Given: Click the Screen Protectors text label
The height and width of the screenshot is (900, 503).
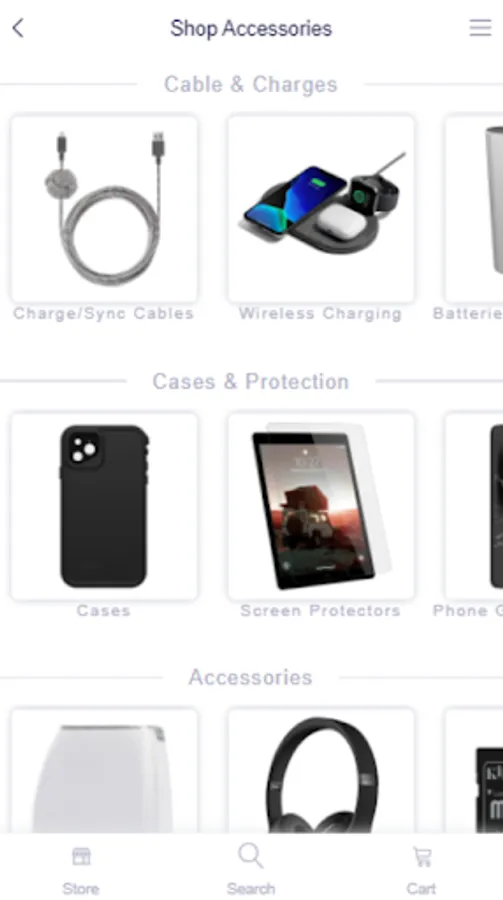Looking at the screenshot, I should [320, 611].
